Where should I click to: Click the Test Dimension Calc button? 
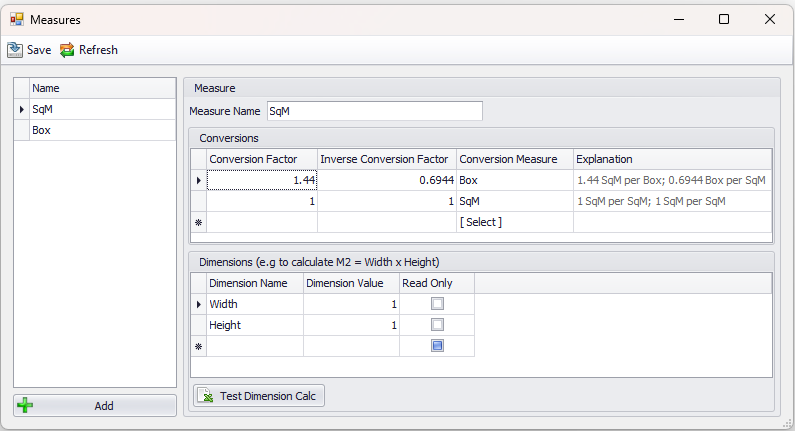(259, 396)
